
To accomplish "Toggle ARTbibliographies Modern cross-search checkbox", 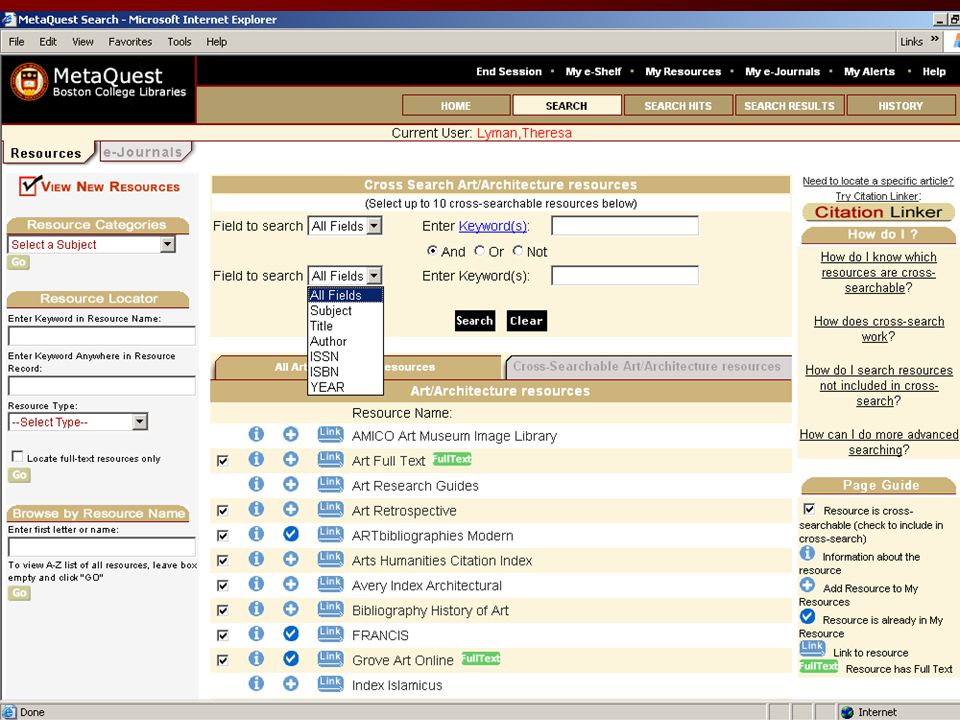I will tap(223, 536).
